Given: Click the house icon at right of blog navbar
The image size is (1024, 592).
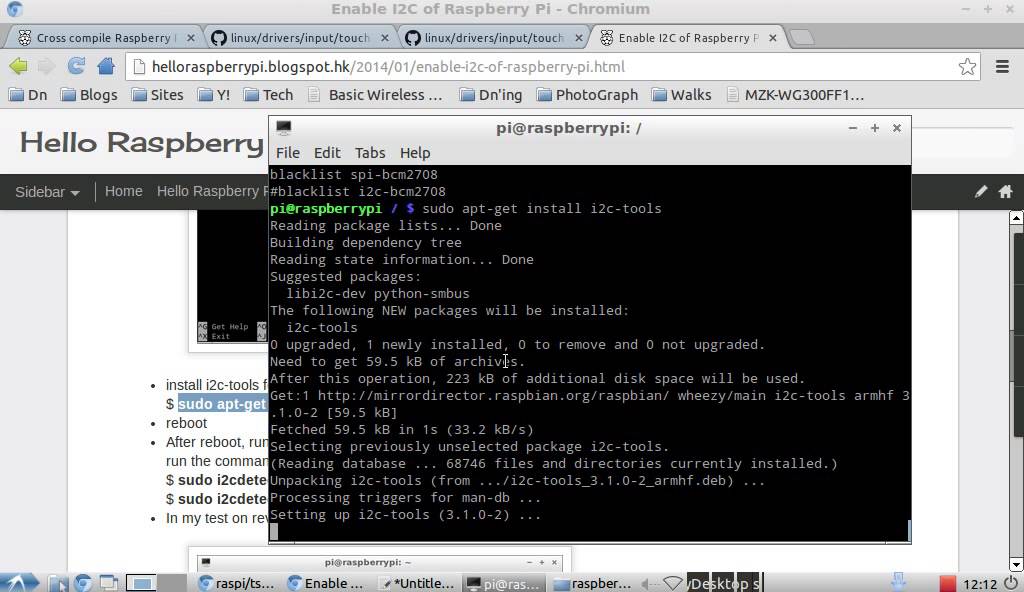Looking at the screenshot, I should (1006, 191).
